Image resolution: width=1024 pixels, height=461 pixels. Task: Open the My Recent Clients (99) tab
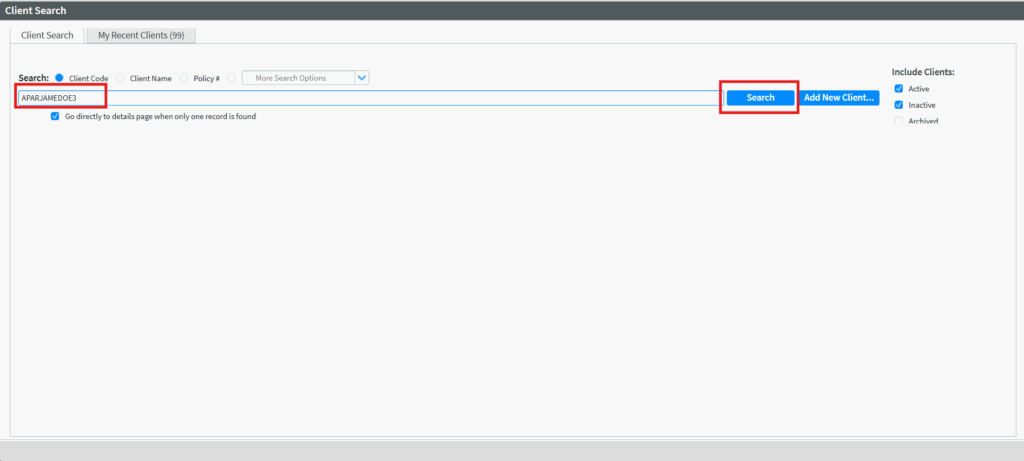[x=140, y=35]
